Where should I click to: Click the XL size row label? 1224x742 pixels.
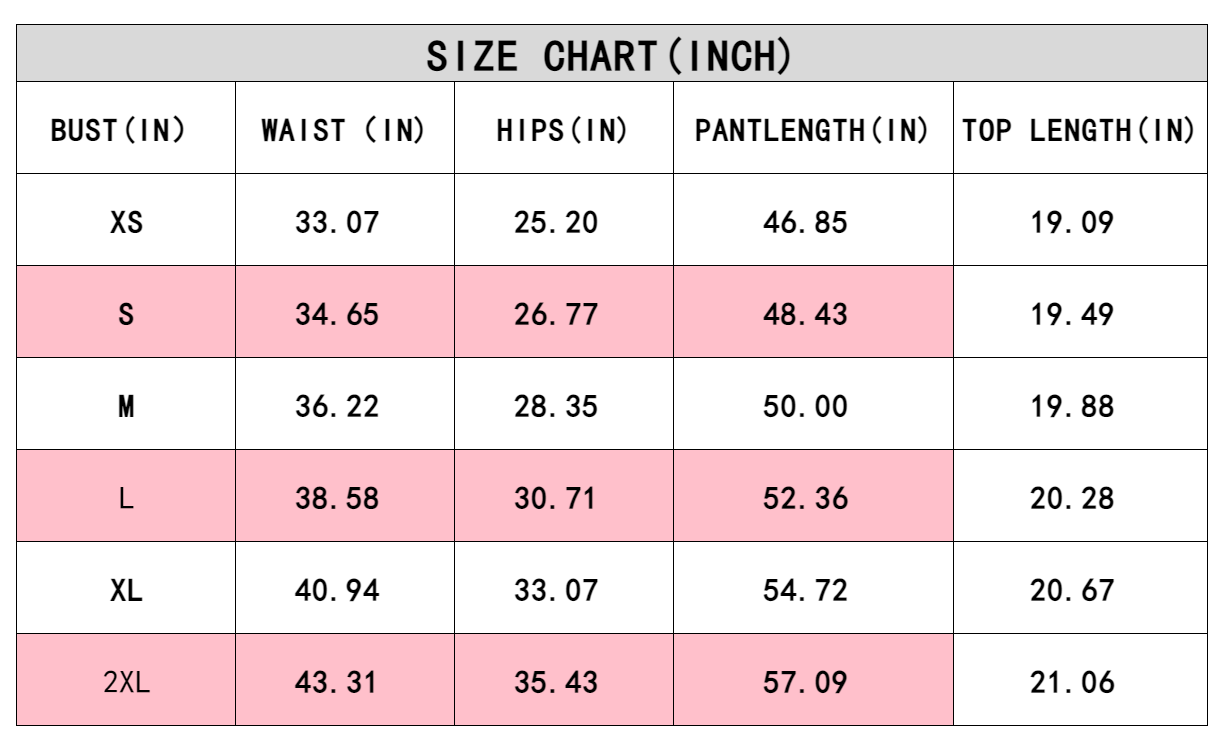click(x=126, y=590)
